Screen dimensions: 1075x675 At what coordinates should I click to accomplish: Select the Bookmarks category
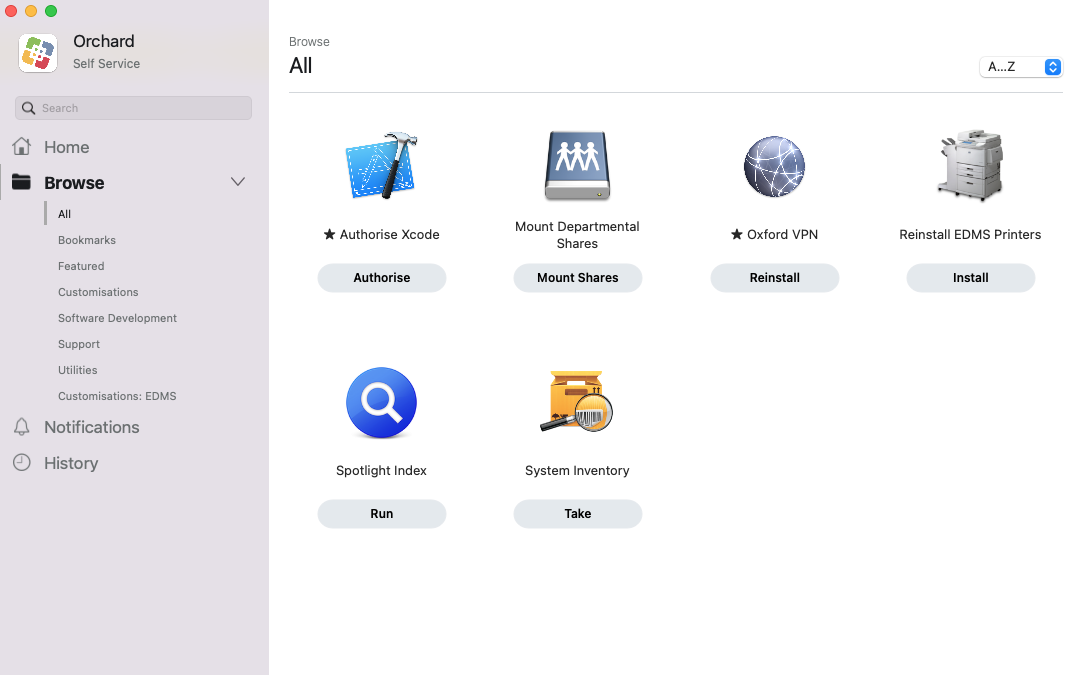pos(87,240)
